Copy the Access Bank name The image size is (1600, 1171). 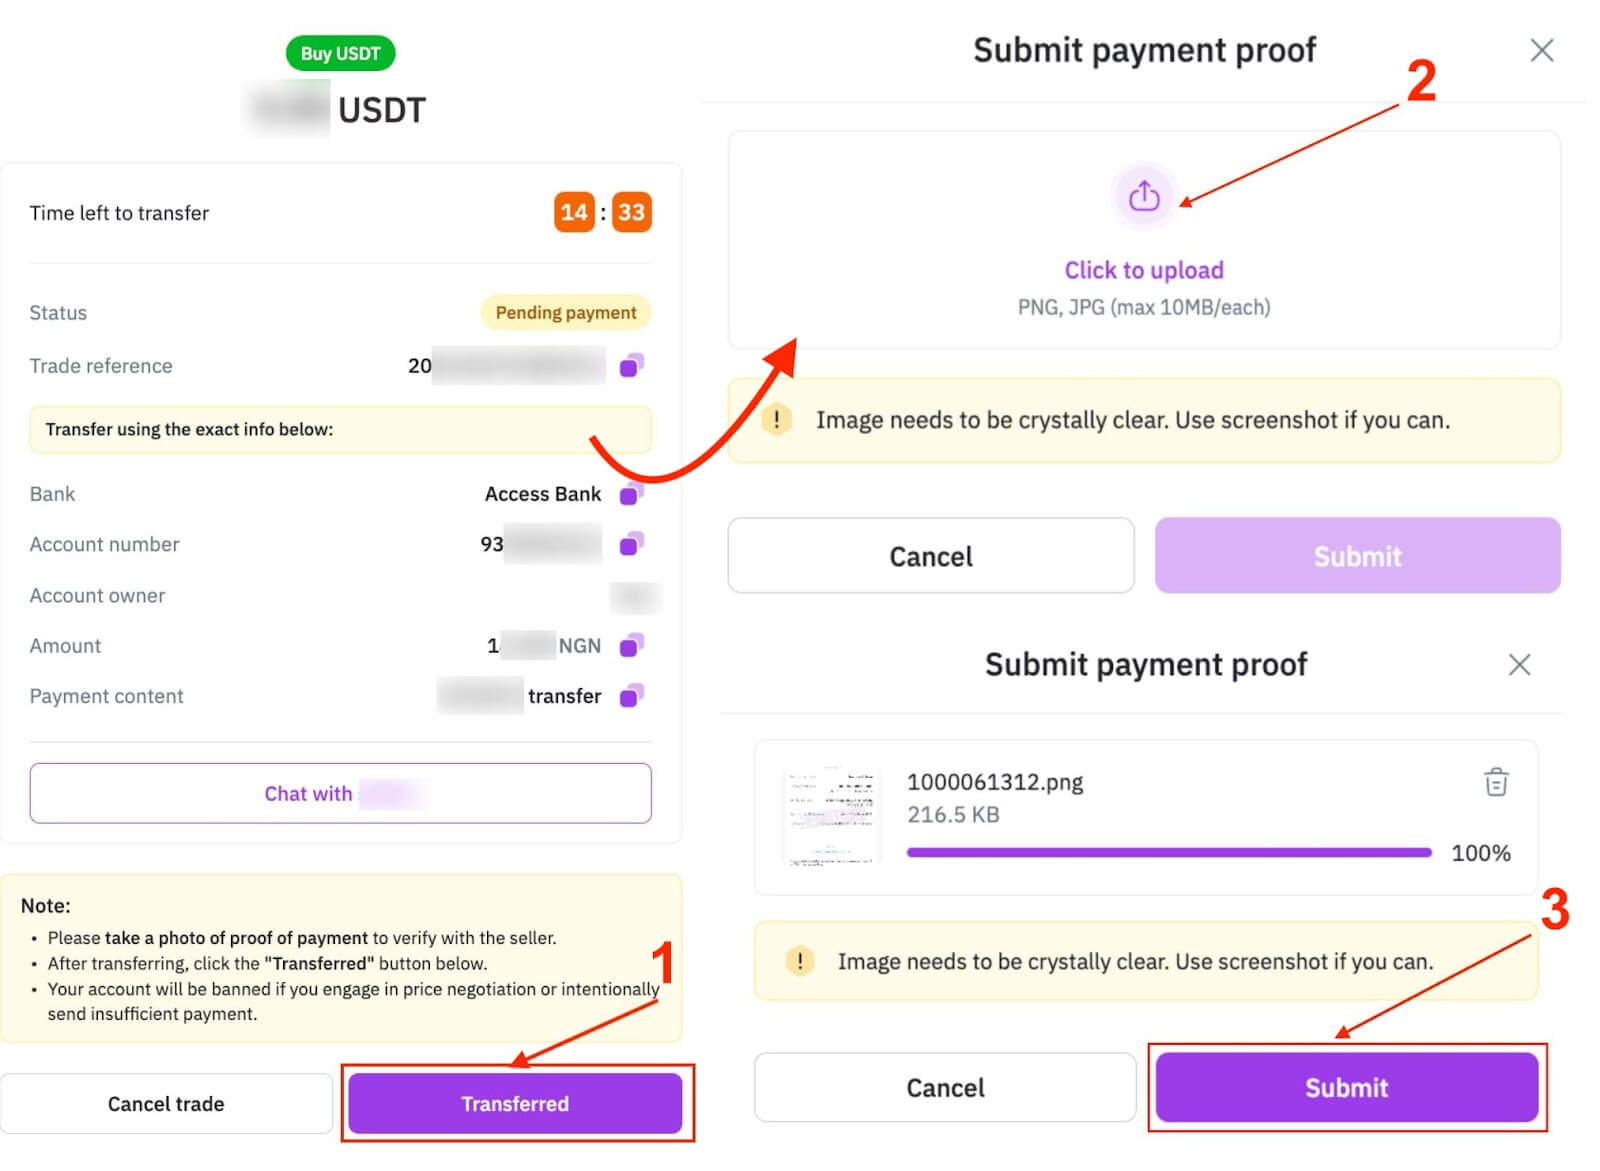(x=631, y=493)
